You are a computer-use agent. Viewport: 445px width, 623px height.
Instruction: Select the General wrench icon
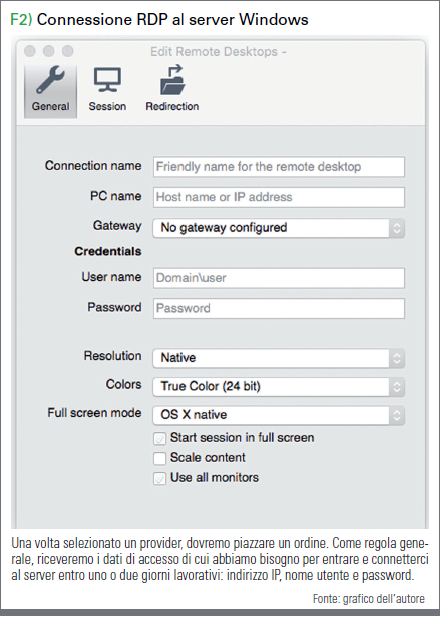pyautogui.click(x=50, y=81)
